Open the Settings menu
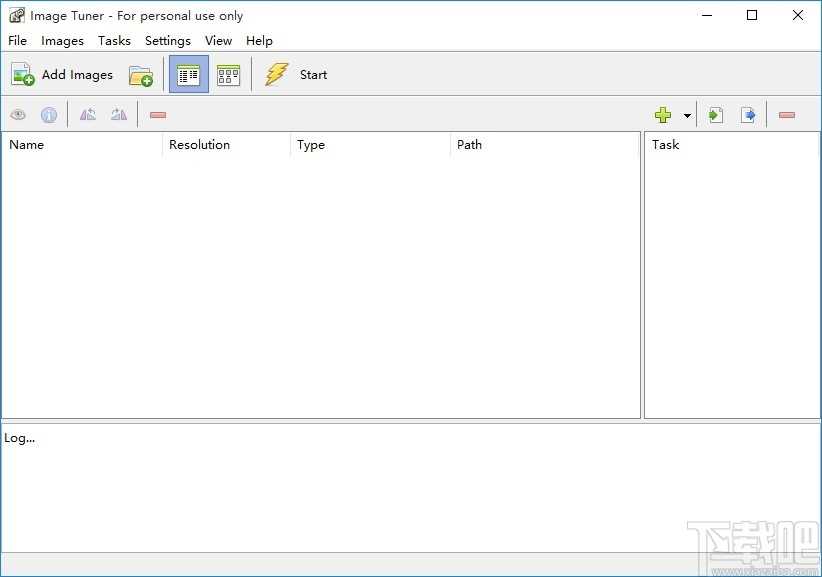This screenshot has width=822, height=577. click(x=167, y=41)
